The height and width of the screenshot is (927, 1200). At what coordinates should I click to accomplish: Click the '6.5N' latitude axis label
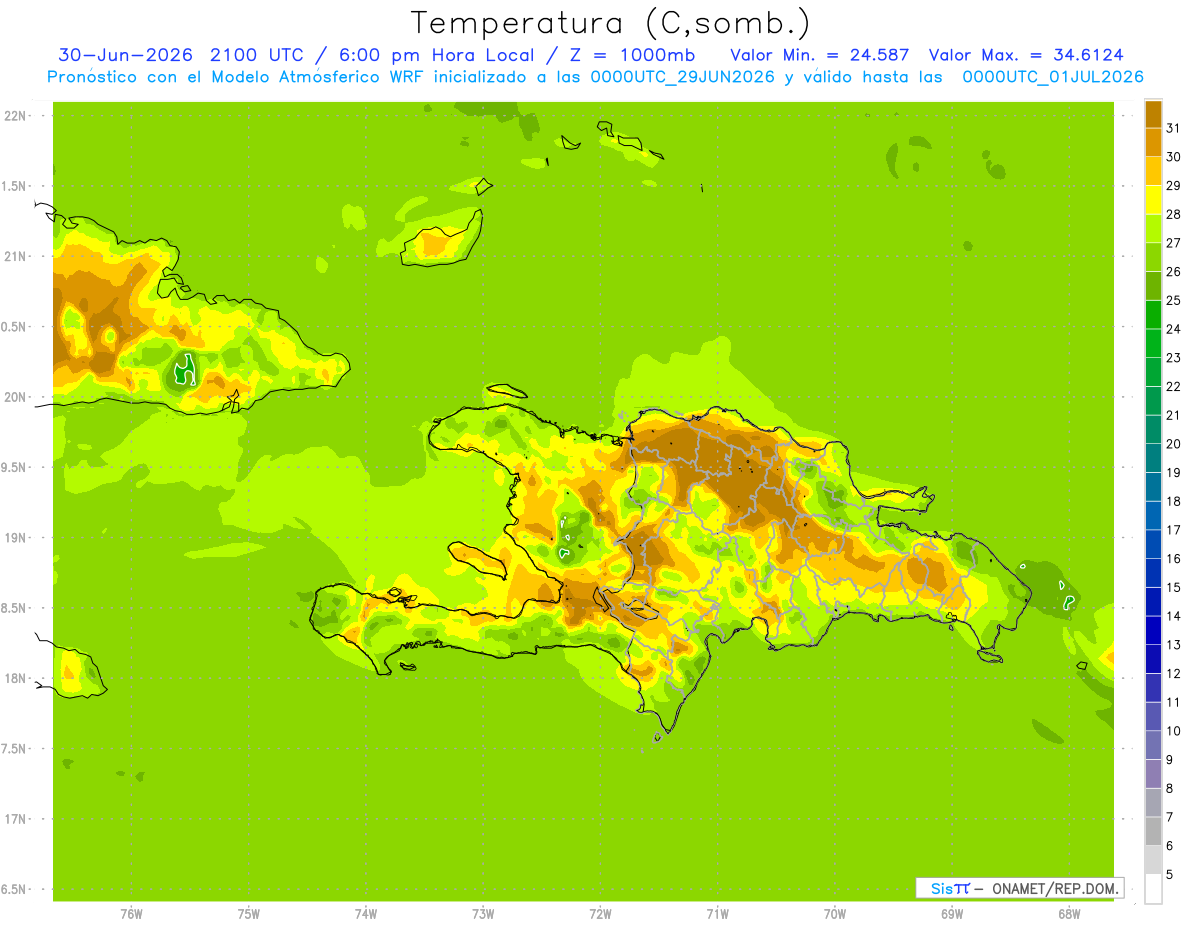[x=14, y=889]
